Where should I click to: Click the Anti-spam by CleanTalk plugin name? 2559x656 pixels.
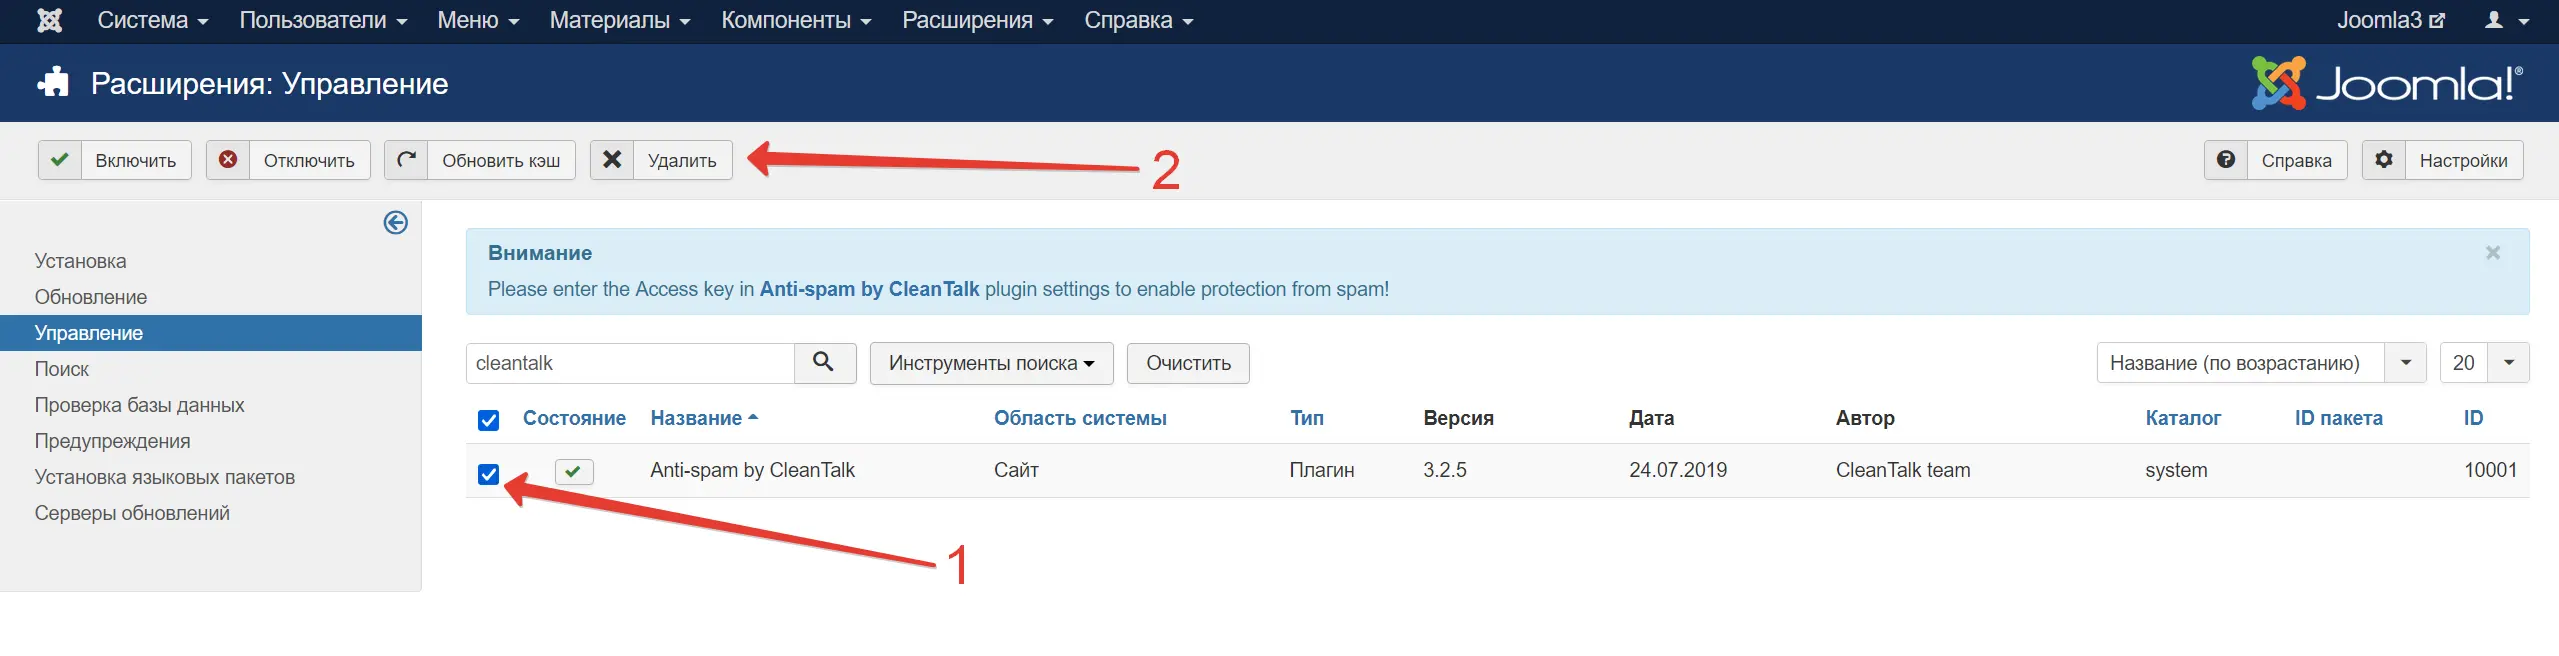(752, 470)
